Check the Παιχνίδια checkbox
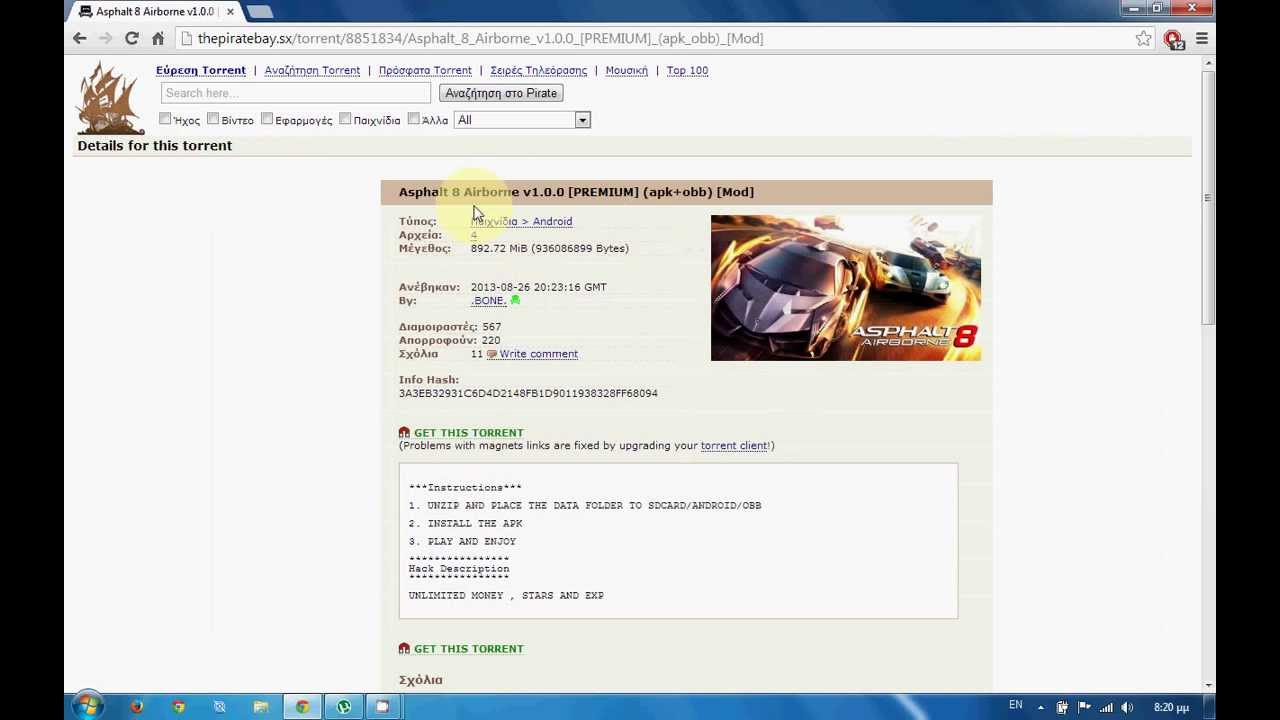 click(x=345, y=119)
